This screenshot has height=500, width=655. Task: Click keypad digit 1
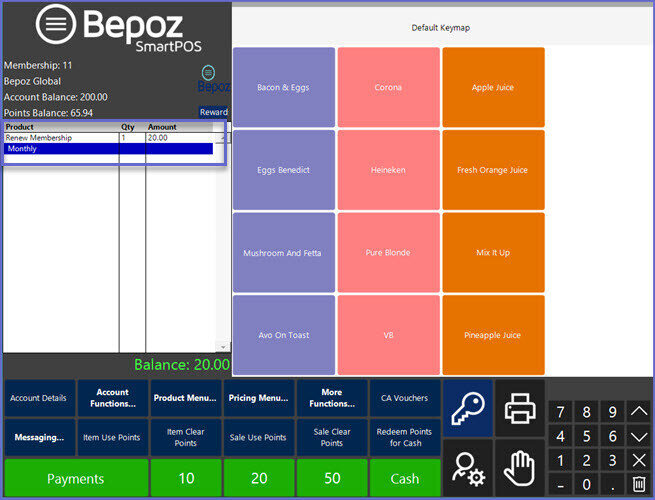[561, 460]
